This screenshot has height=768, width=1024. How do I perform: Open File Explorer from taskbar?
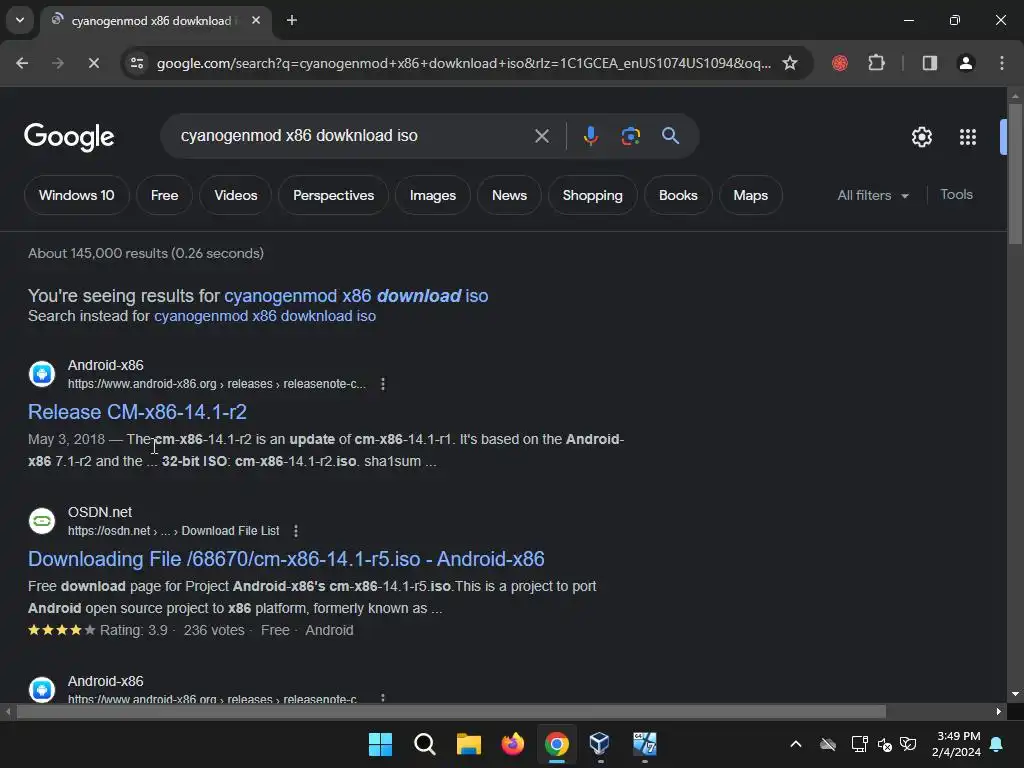468,744
